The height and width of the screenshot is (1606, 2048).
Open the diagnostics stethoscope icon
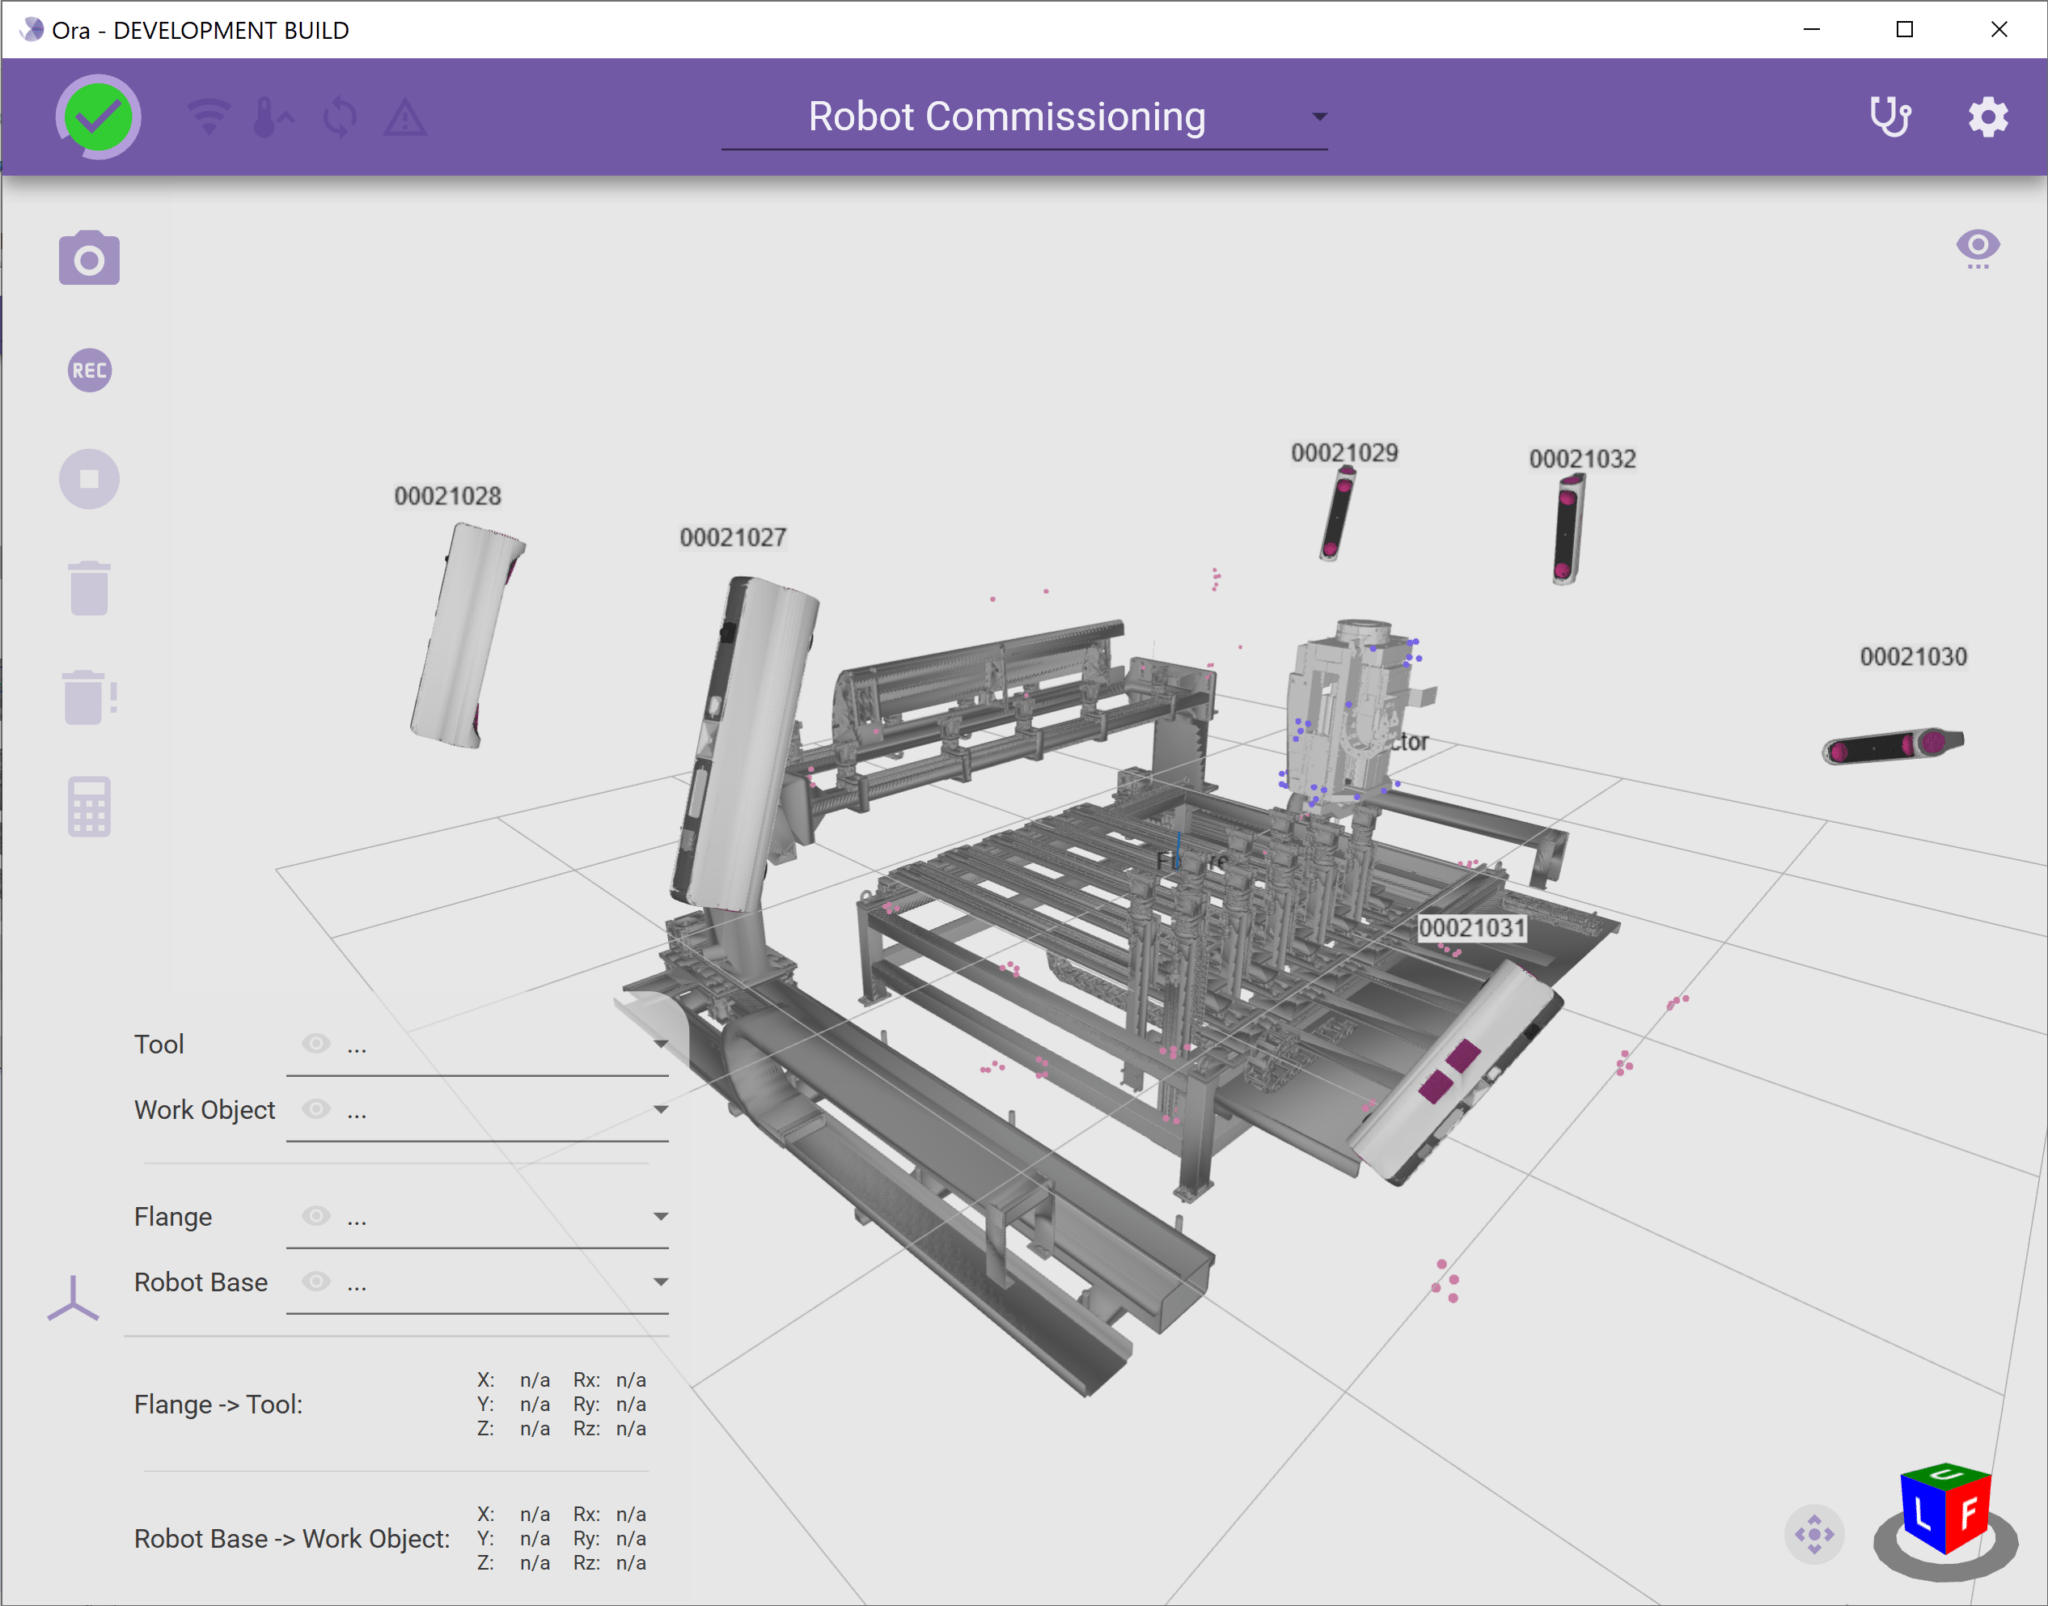pos(1890,117)
